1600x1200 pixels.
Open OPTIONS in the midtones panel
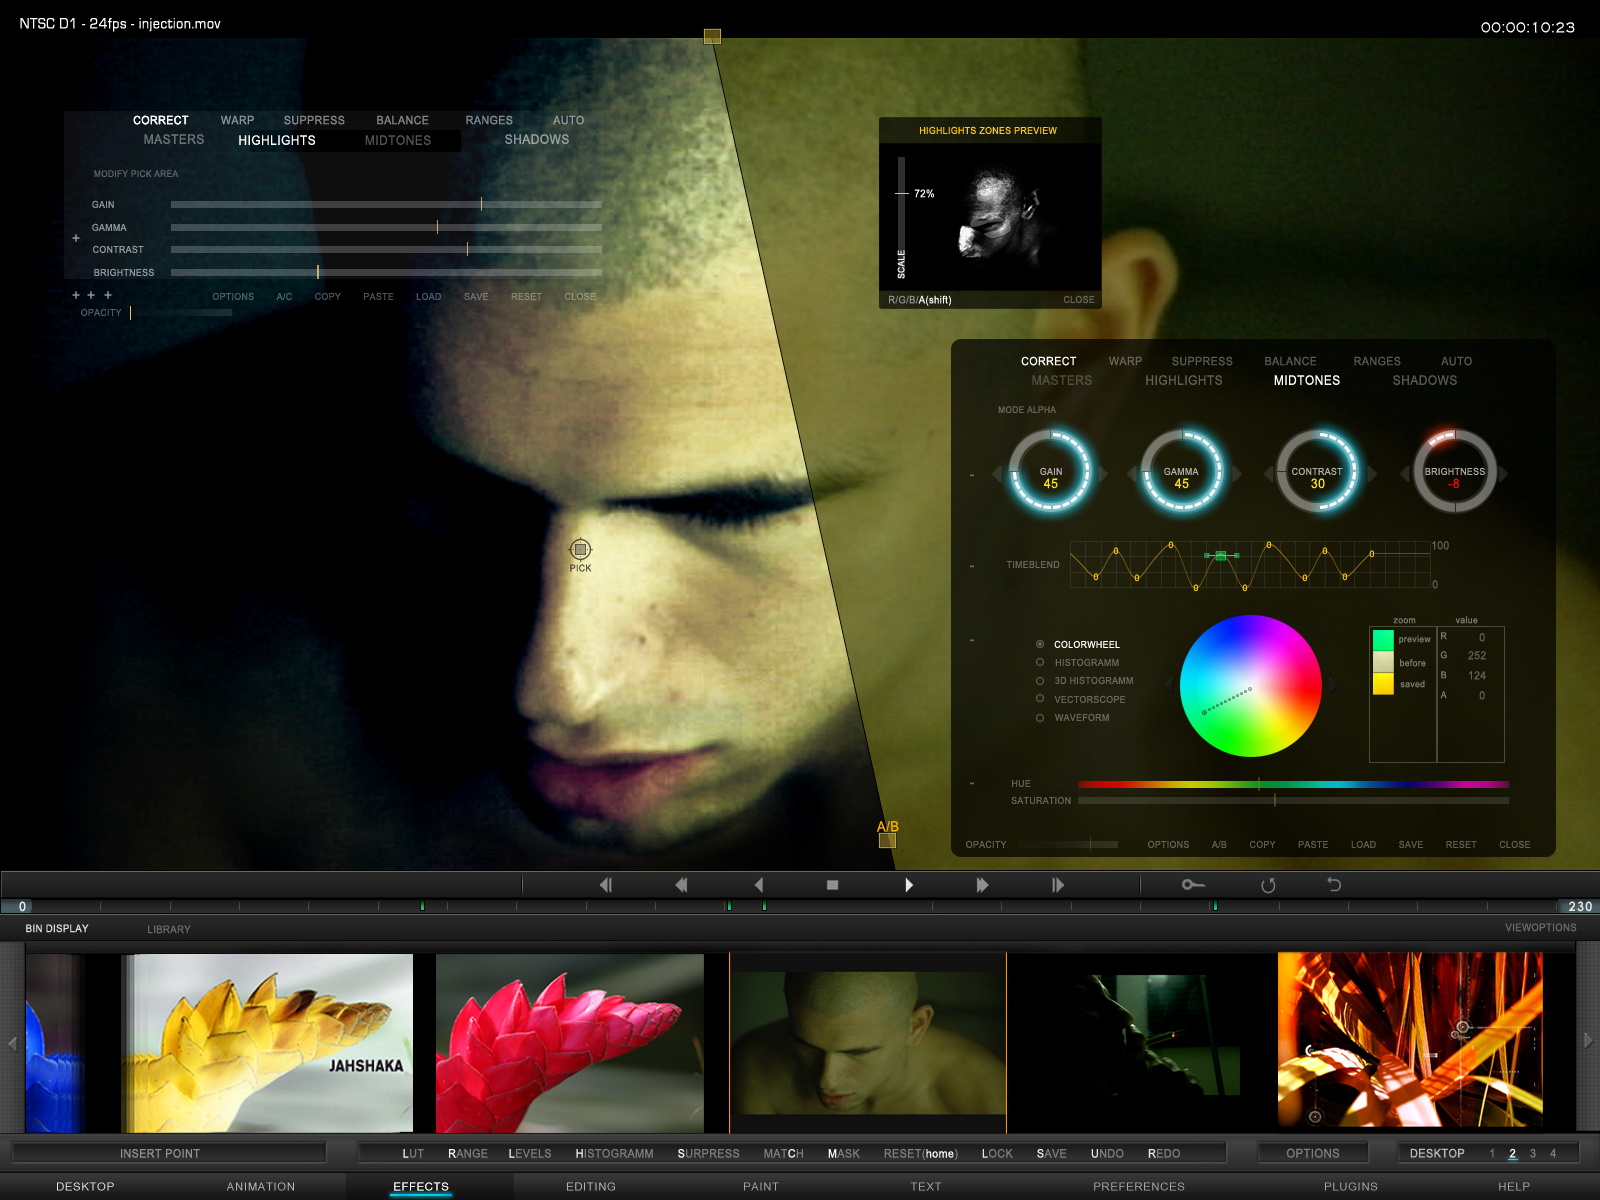[1168, 845]
